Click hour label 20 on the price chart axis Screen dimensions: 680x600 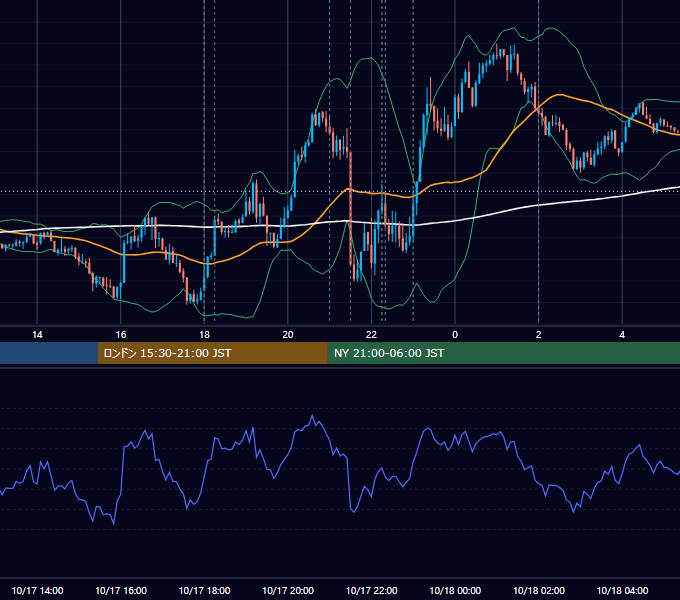pos(288,335)
